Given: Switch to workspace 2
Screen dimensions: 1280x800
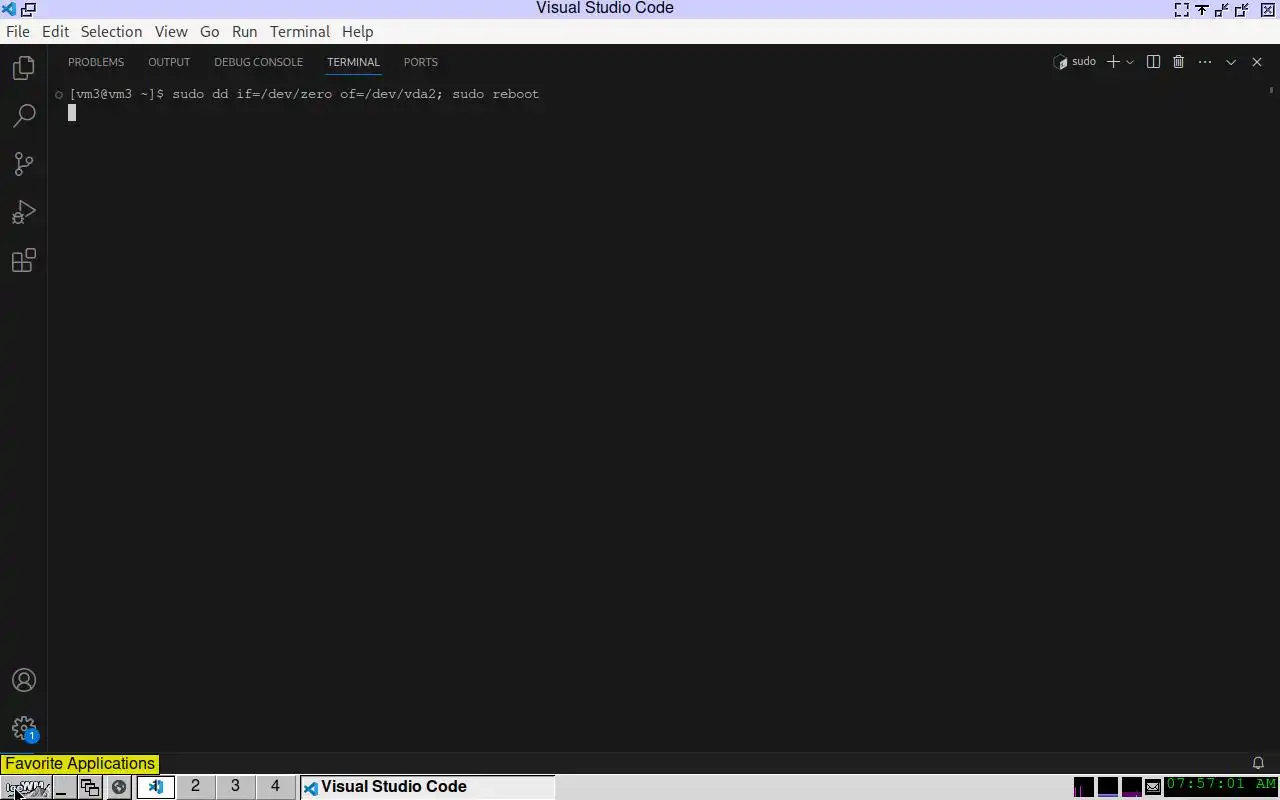Looking at the screenshot, I should [x=195, y=787].
